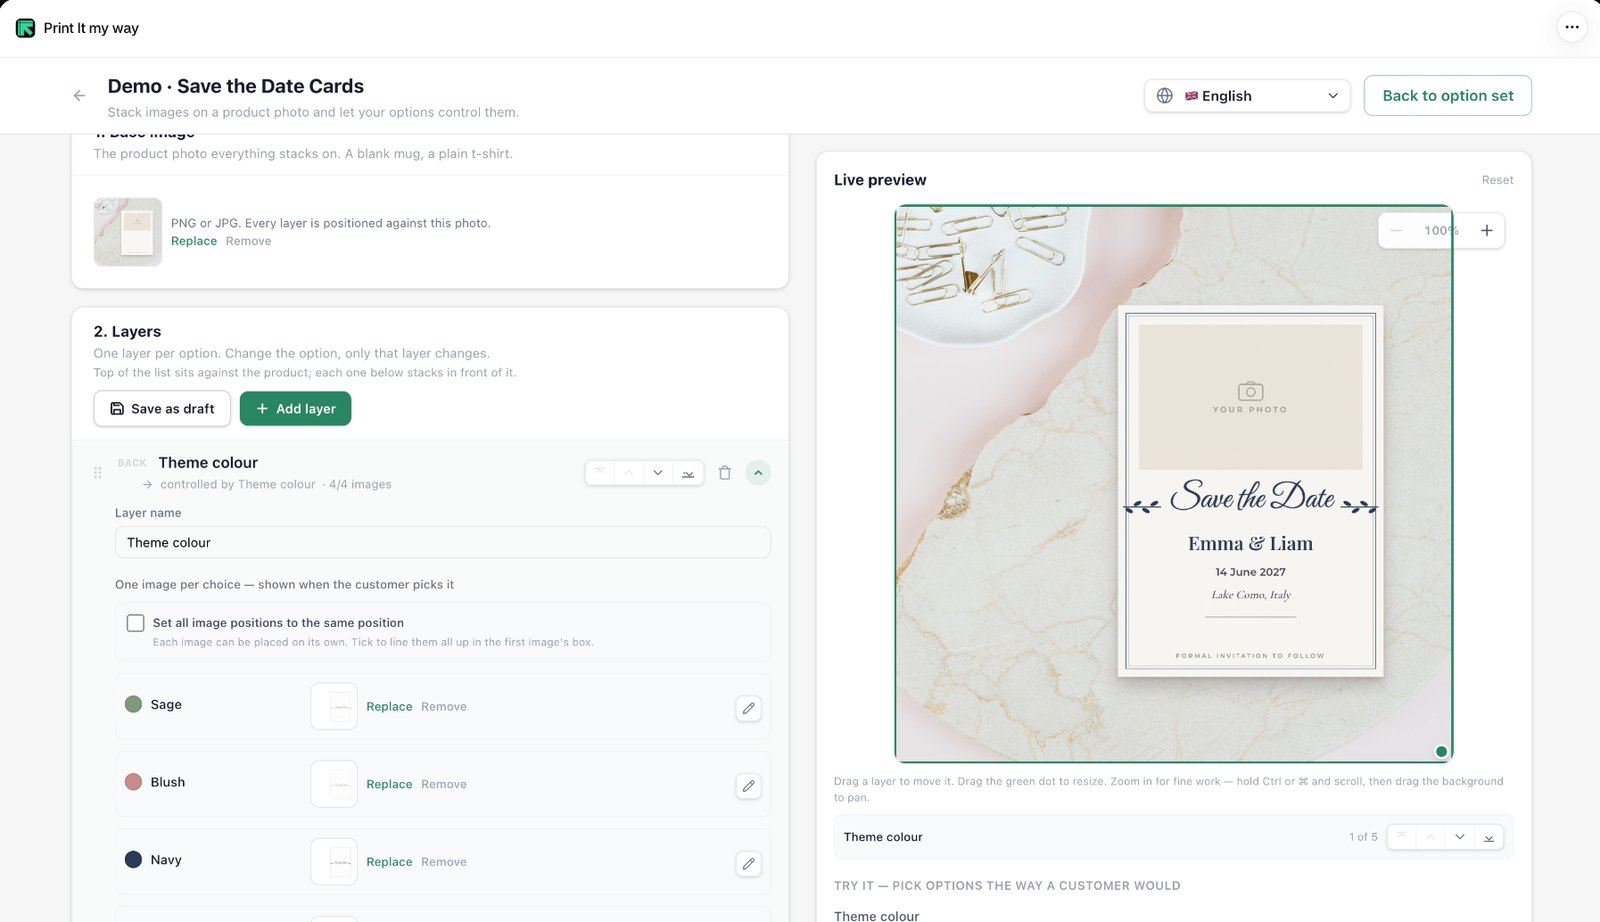The width and height of the screenshot is (1600, 922).
Task: Click the Navy colour swatch
Action: [133, 859]
